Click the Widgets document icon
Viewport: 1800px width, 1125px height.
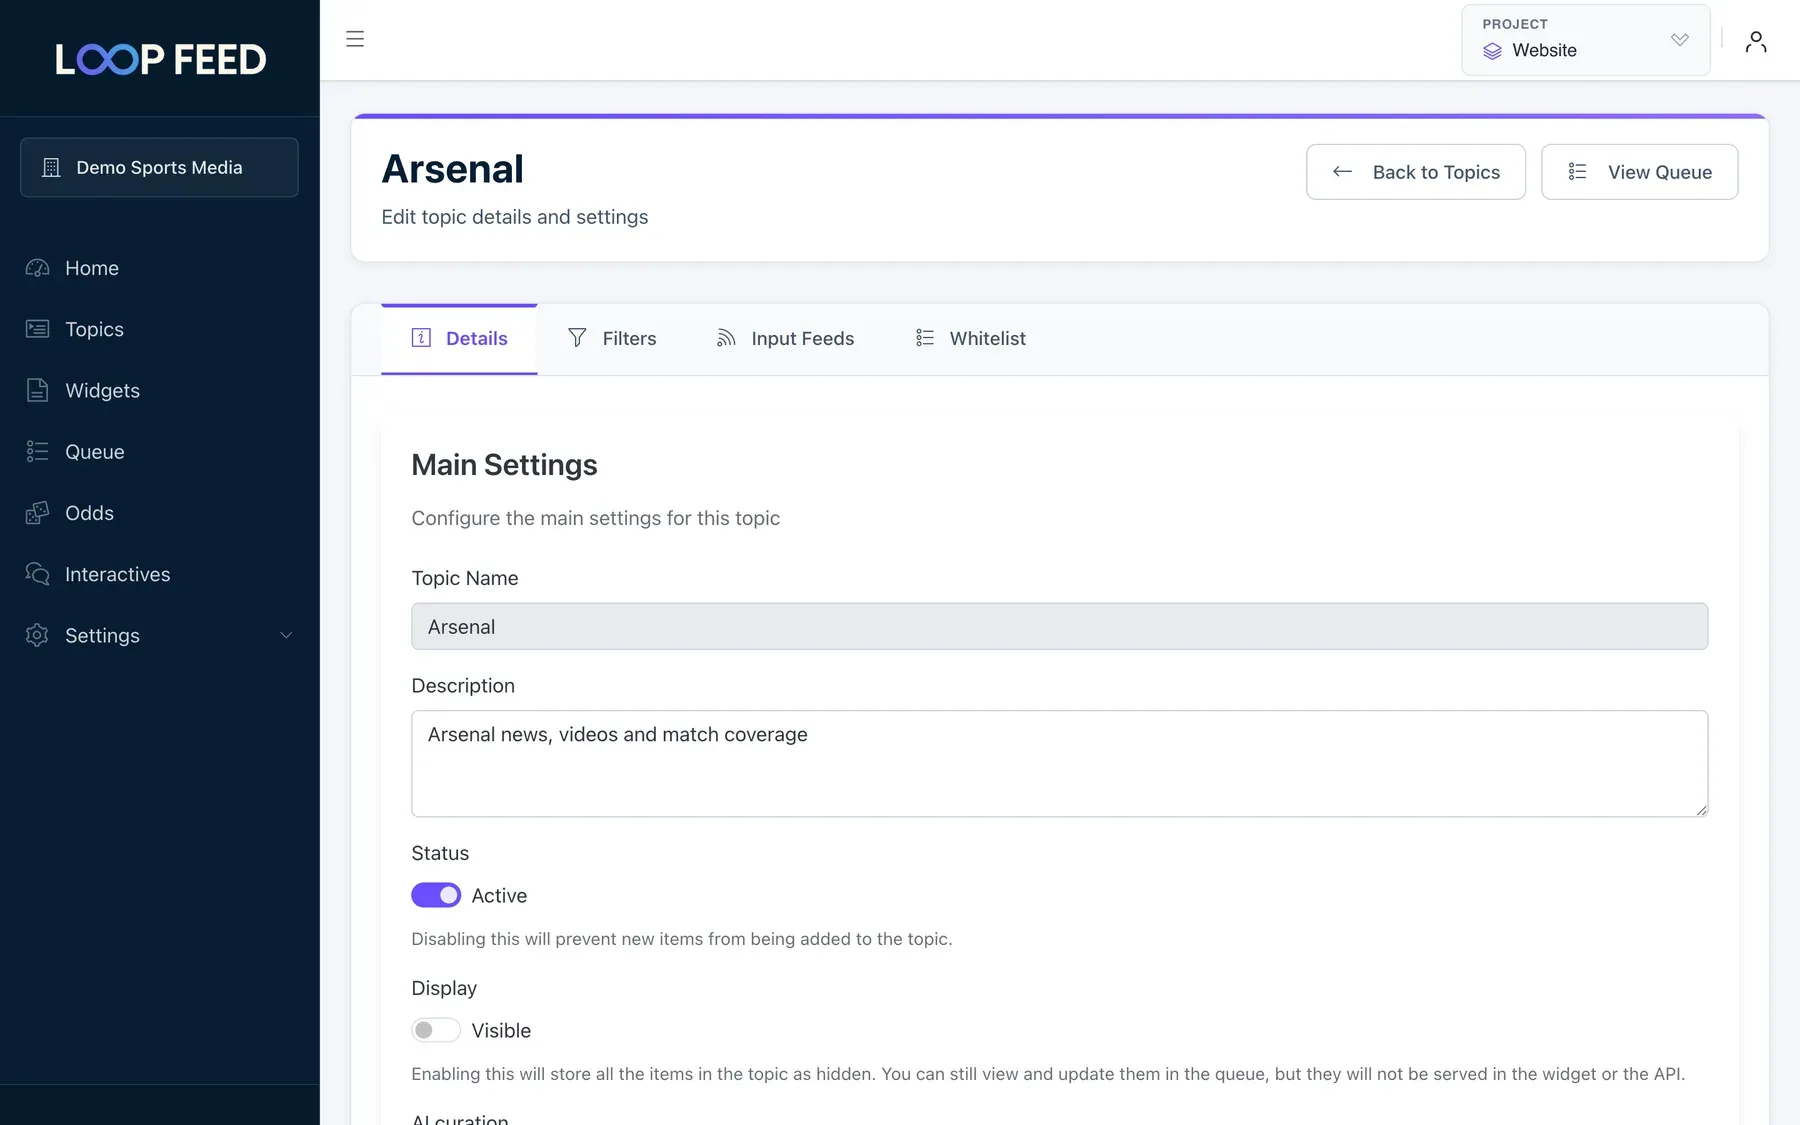pyautogui.click(x=37, y=390)
